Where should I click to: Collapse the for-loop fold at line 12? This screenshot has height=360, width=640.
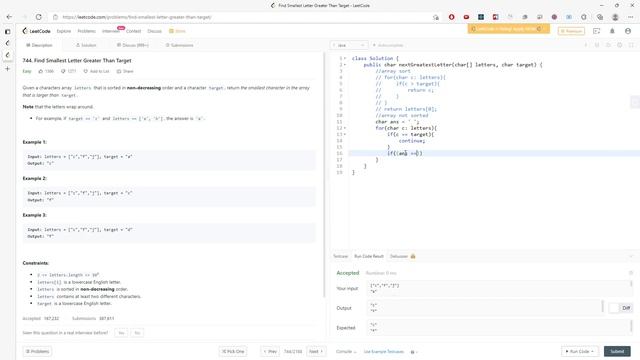click(345, 128)
